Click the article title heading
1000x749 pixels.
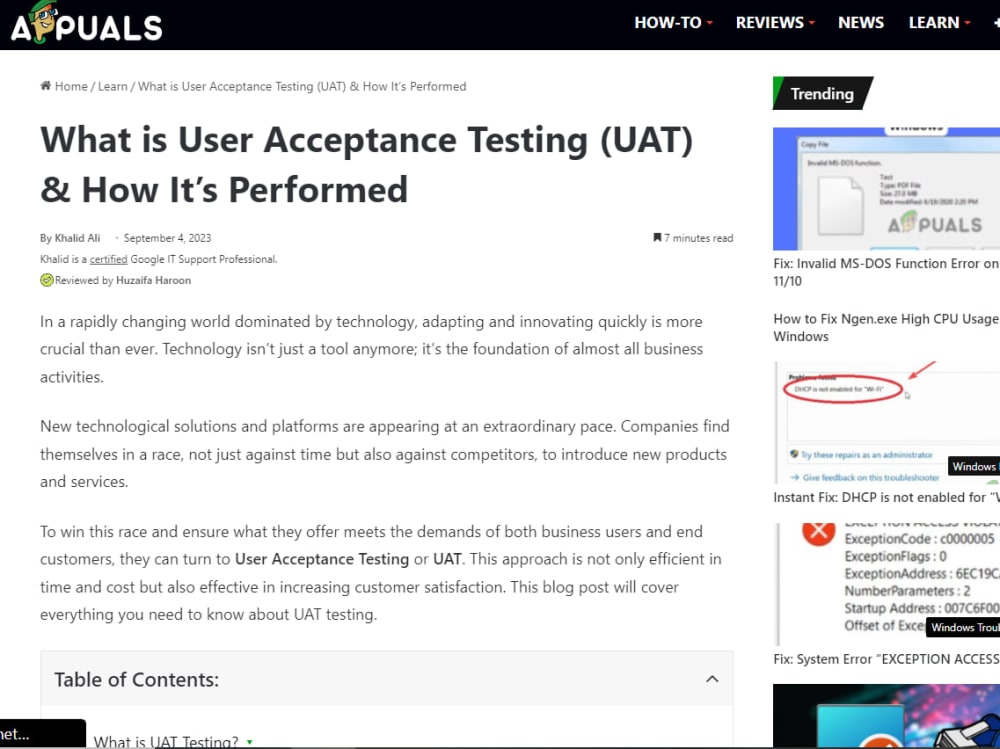[367, 165]
